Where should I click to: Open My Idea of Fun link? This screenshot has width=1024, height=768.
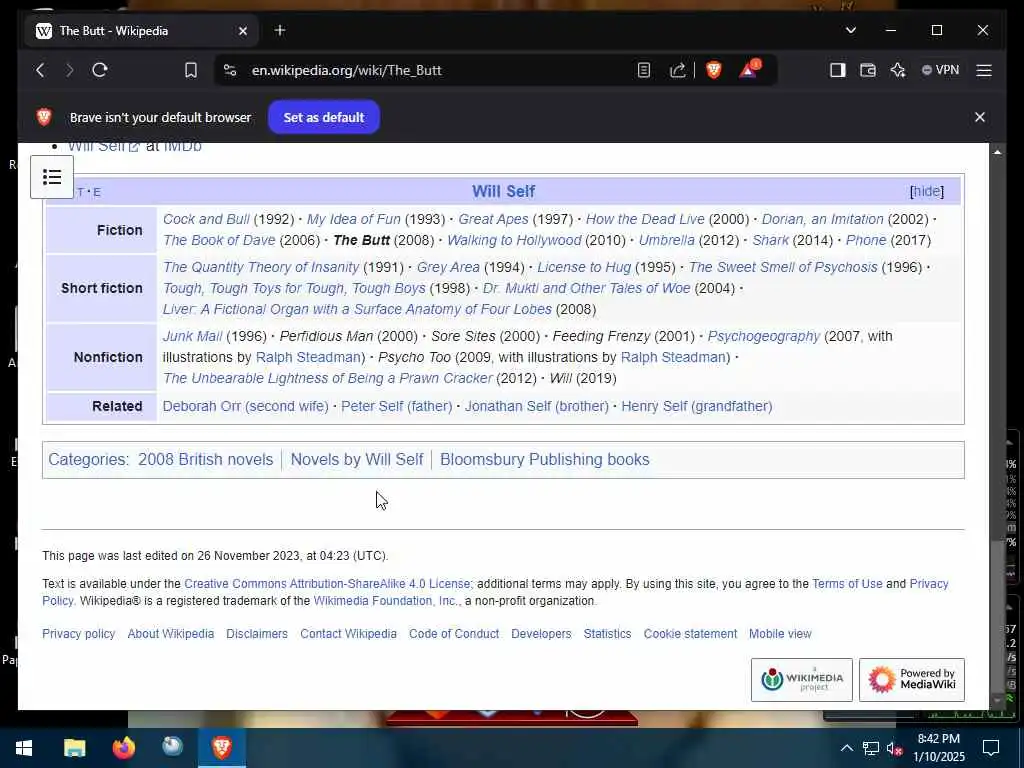tap(353, 219)
